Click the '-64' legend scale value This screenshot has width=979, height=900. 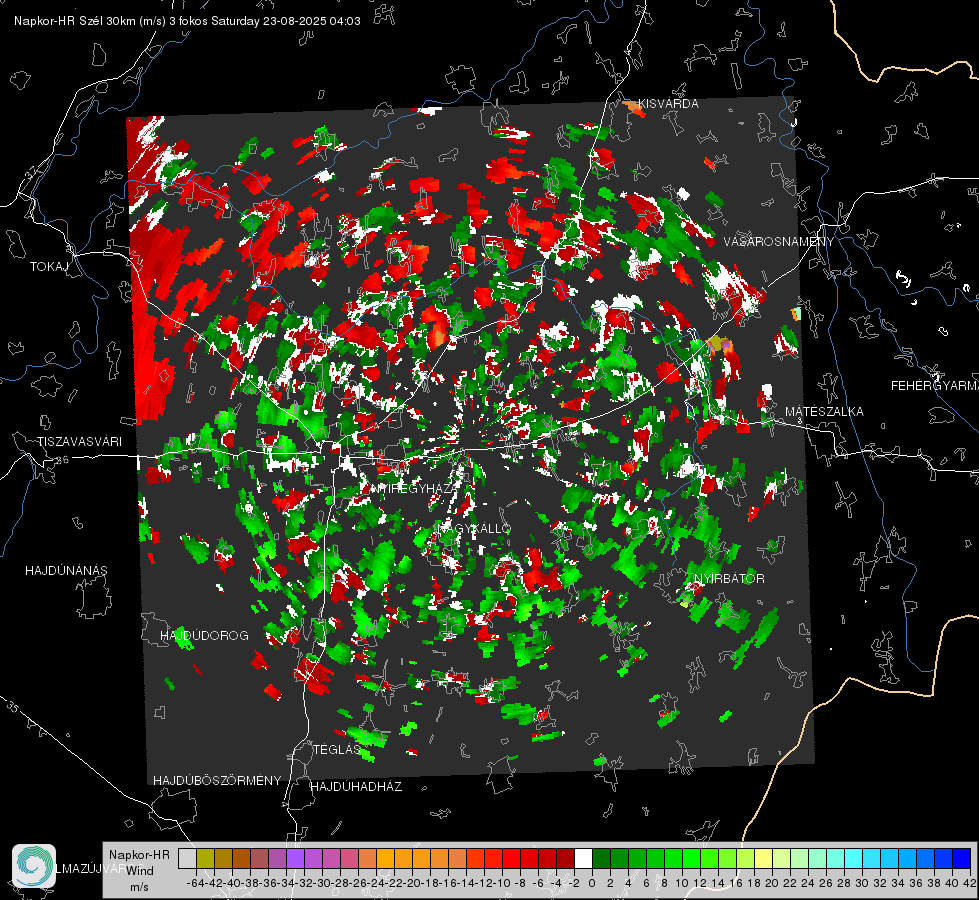(x=195, y=883)
